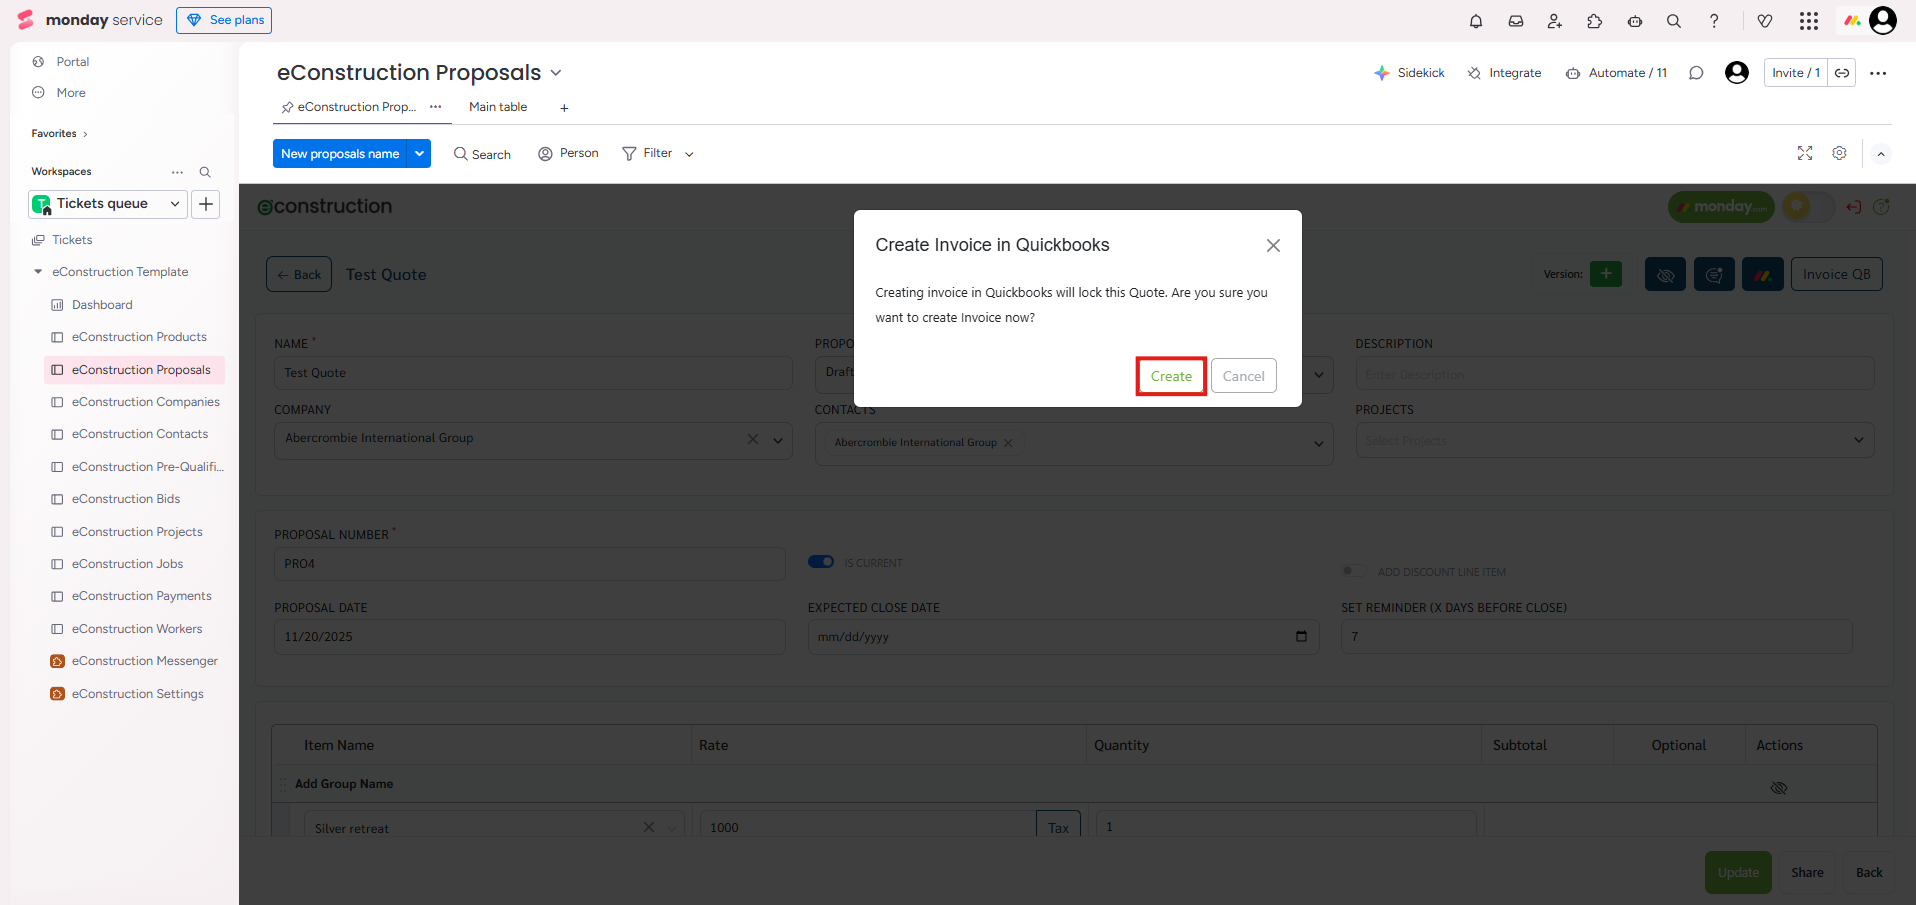
Task: Open the apps marketplace puzzle icon
Action: [1595, 21]
